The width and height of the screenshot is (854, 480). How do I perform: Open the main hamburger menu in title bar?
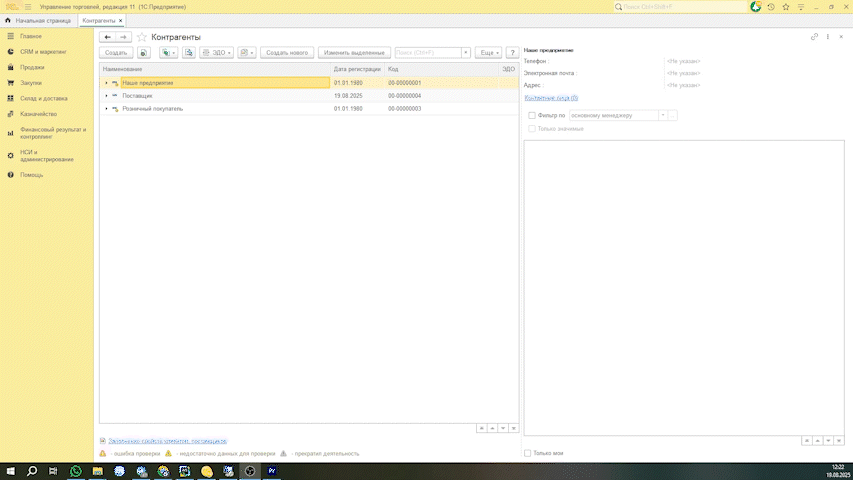28,7
